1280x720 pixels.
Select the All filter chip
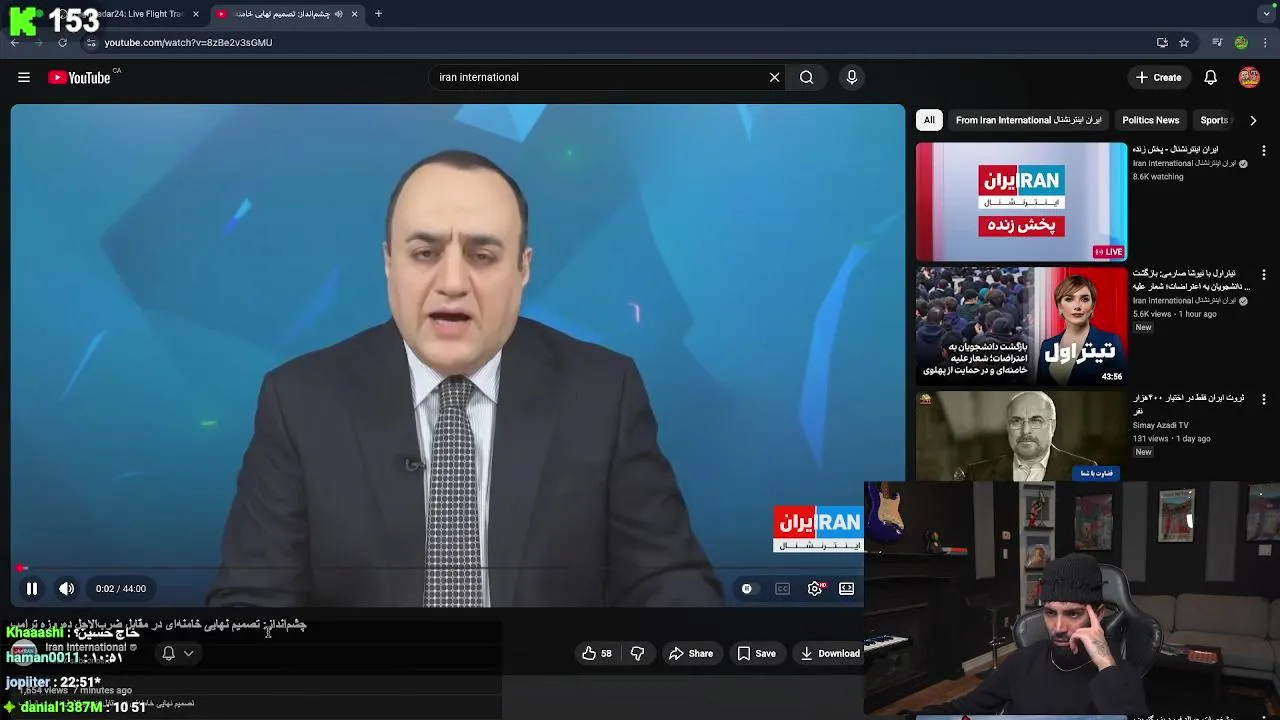tap(929, 120)
